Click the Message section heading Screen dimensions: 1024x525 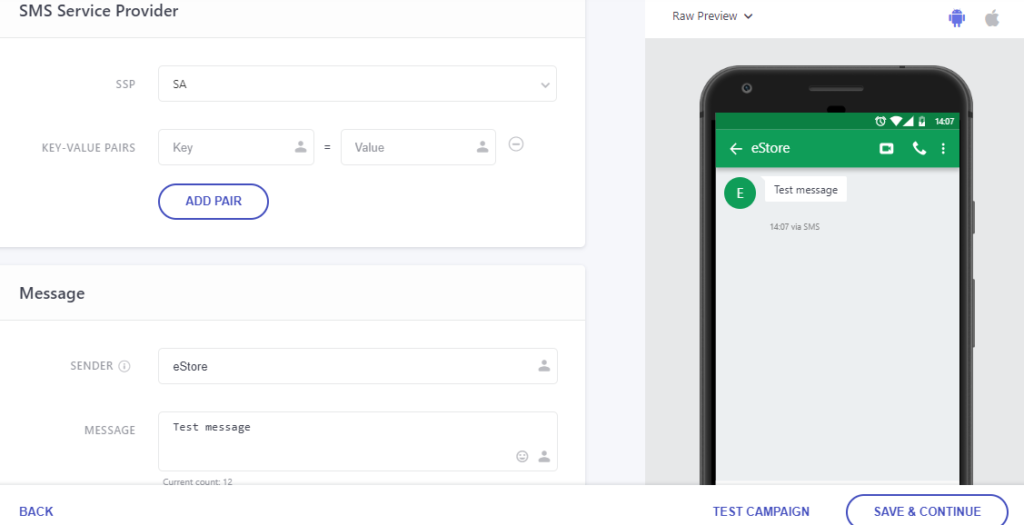pos(52,293)
